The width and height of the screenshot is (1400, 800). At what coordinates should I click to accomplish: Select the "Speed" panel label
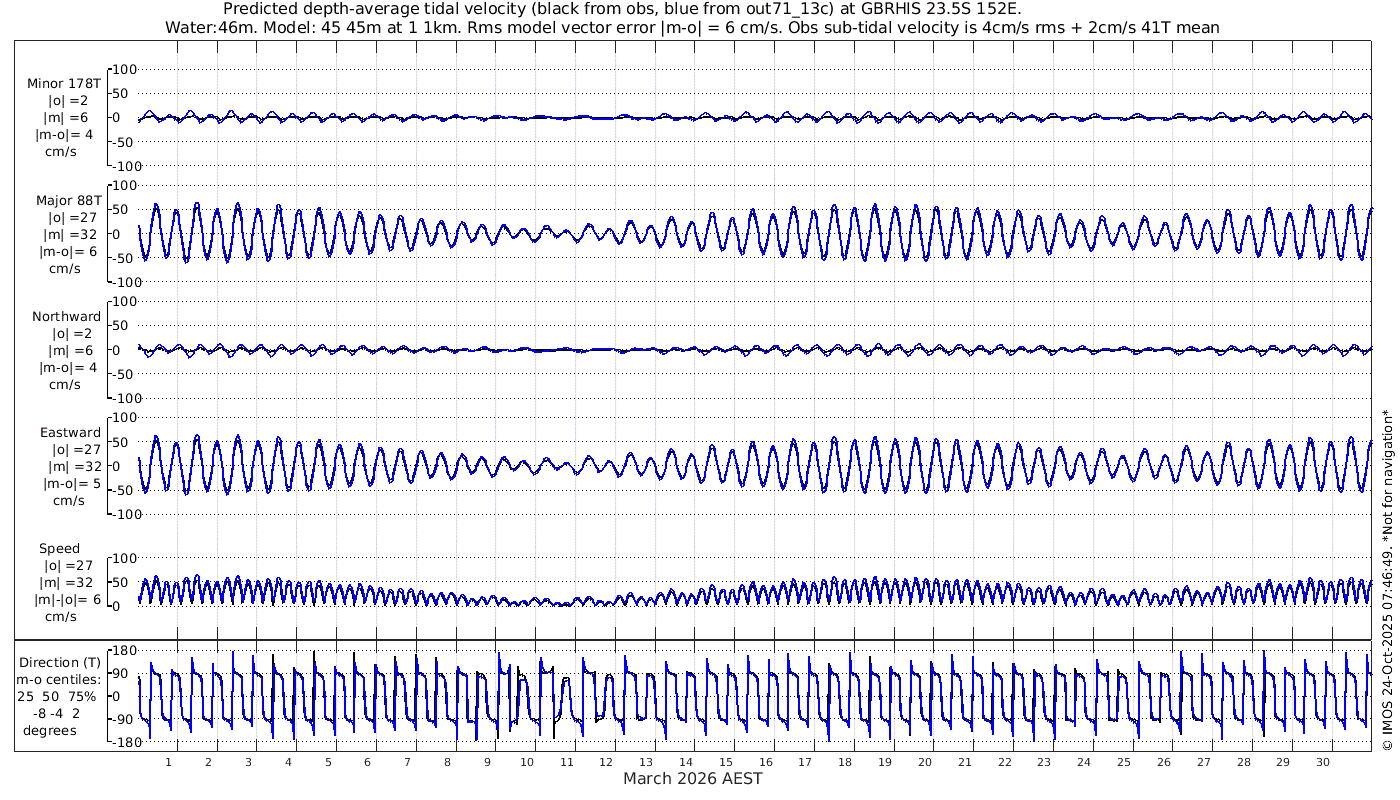coord(60,549)
